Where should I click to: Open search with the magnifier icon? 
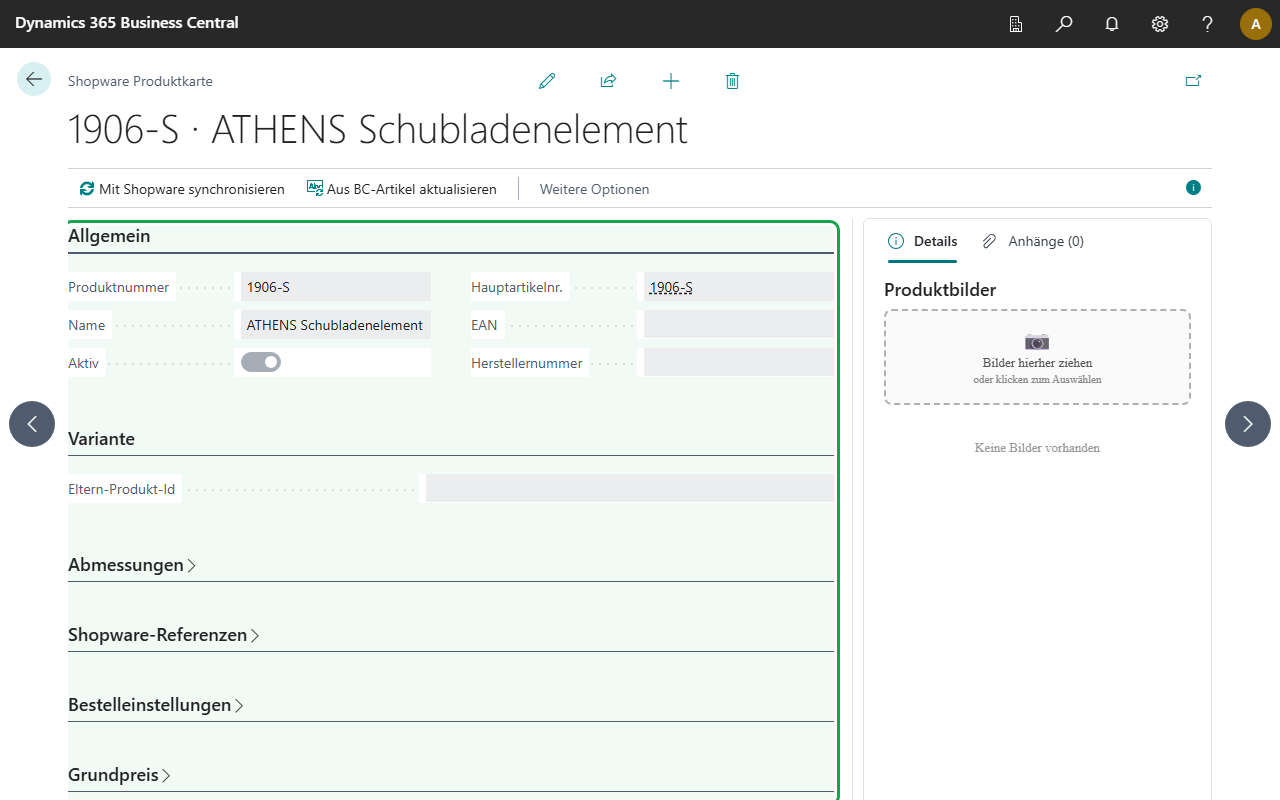click(x=1063, y=23)
